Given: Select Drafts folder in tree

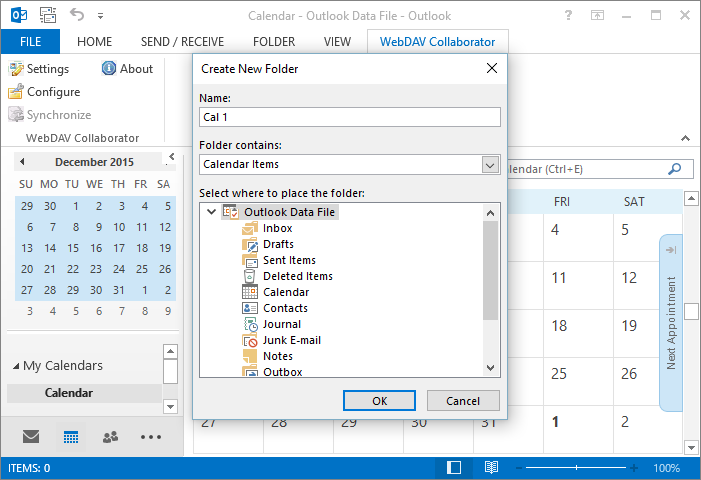Looking at the screenshot, I should pos(278,244).
